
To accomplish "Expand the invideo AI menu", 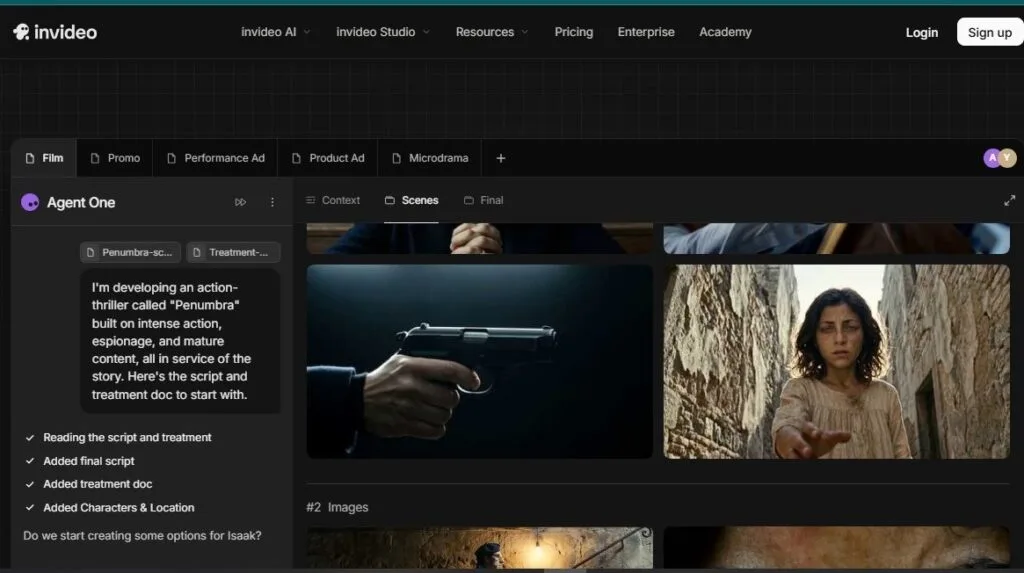I will [x=275, y=32].
